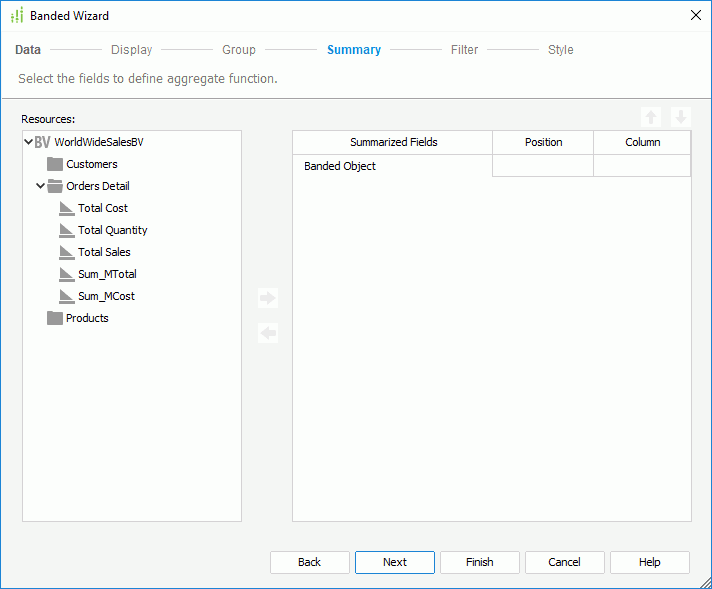
Task: Click the Sum_MTotal aggregation icon
Action: (x=67, y=274)
